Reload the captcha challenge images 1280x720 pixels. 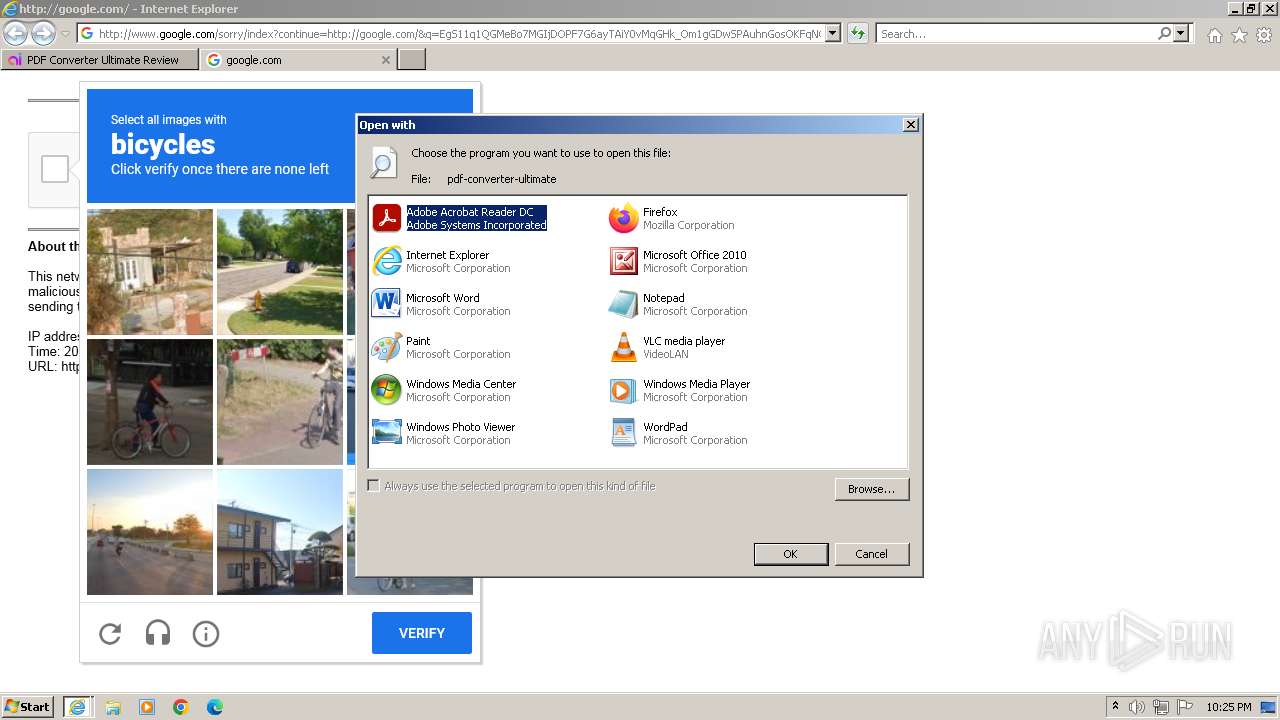pos(110,633)
